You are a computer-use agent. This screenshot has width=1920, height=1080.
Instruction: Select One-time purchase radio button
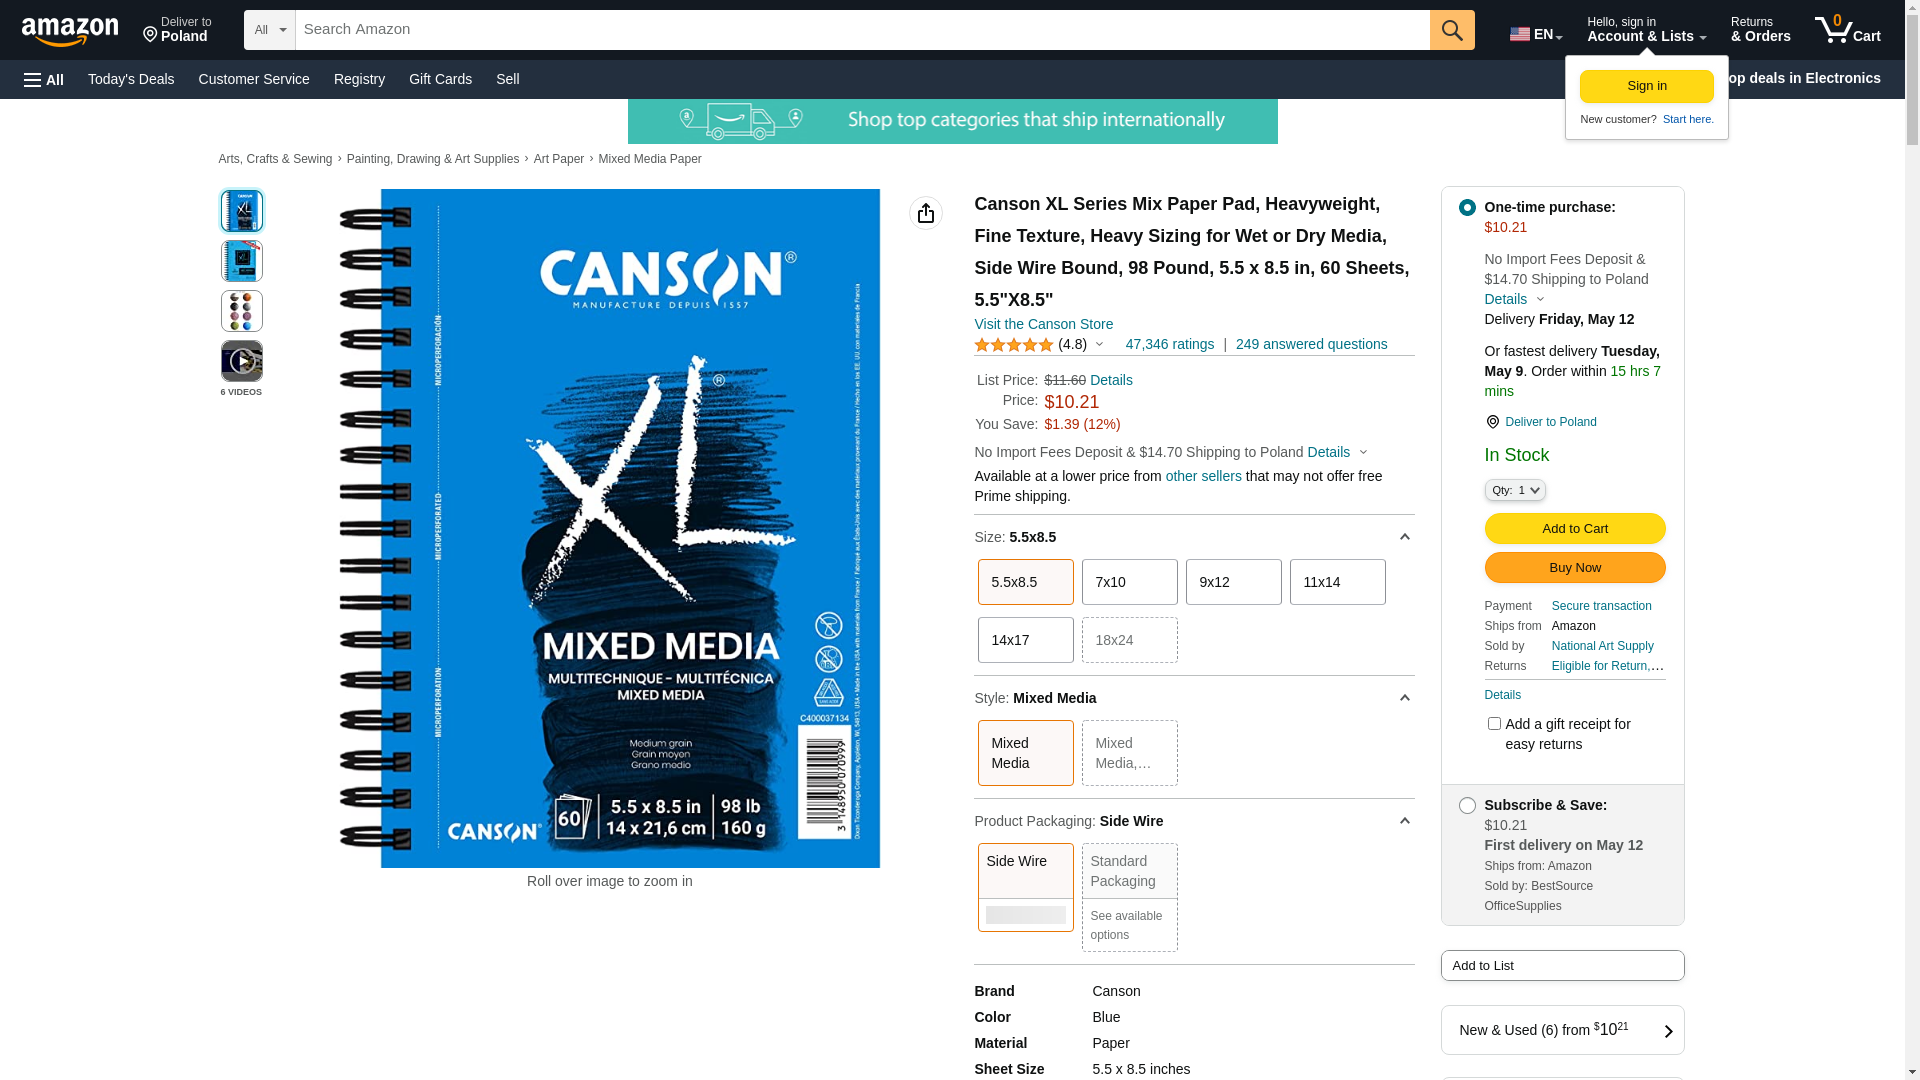[x=1467, y=208]
